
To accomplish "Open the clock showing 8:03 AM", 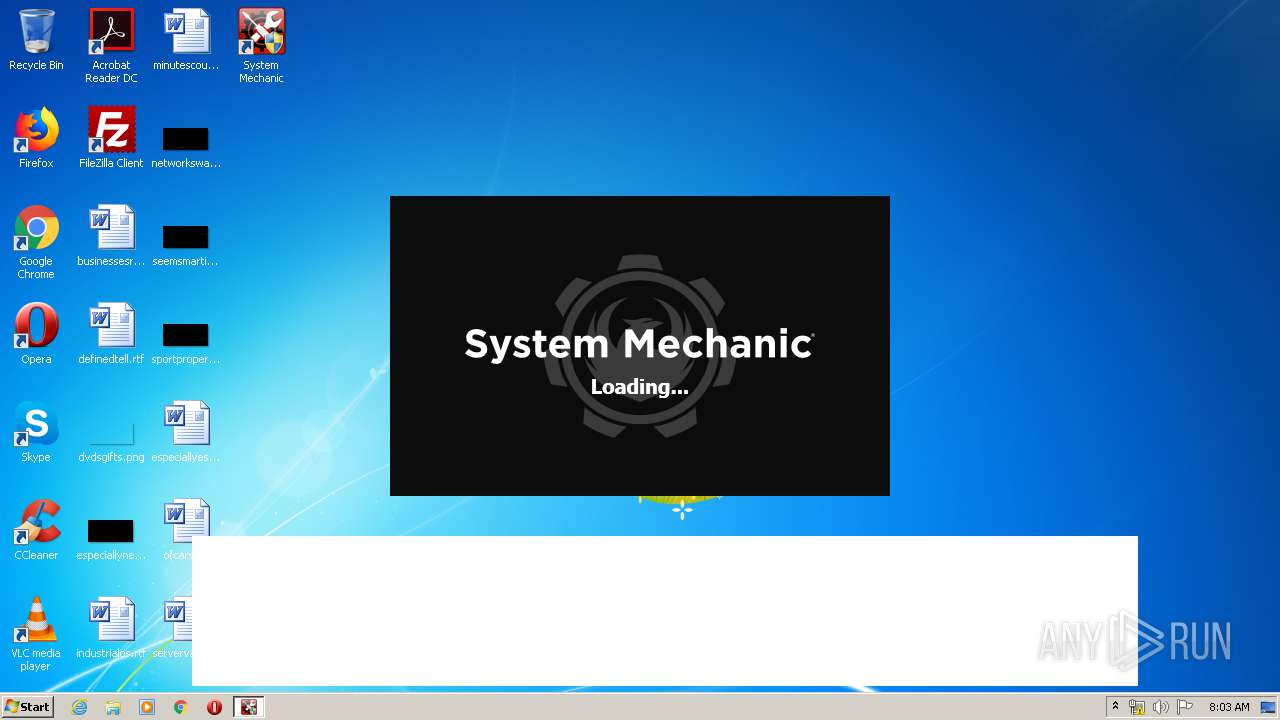I will (x=1229, y=707).
